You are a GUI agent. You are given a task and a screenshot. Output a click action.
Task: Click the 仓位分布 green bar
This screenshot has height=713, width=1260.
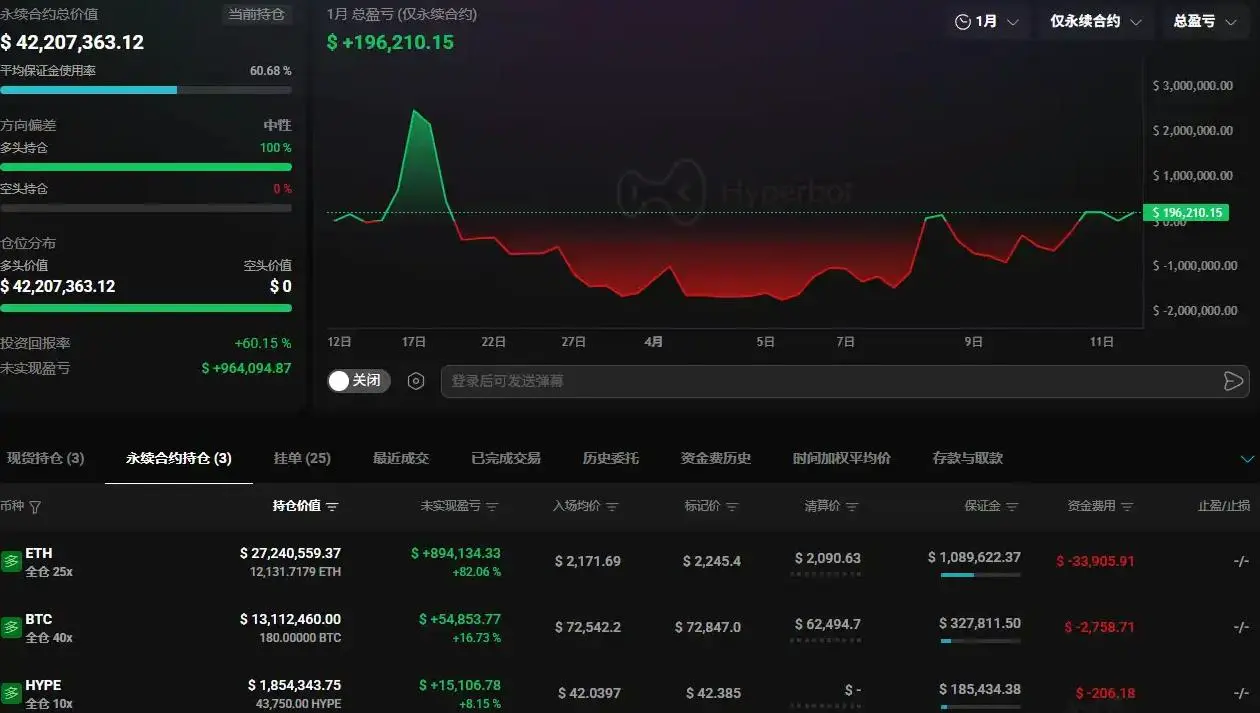(146, 308)
